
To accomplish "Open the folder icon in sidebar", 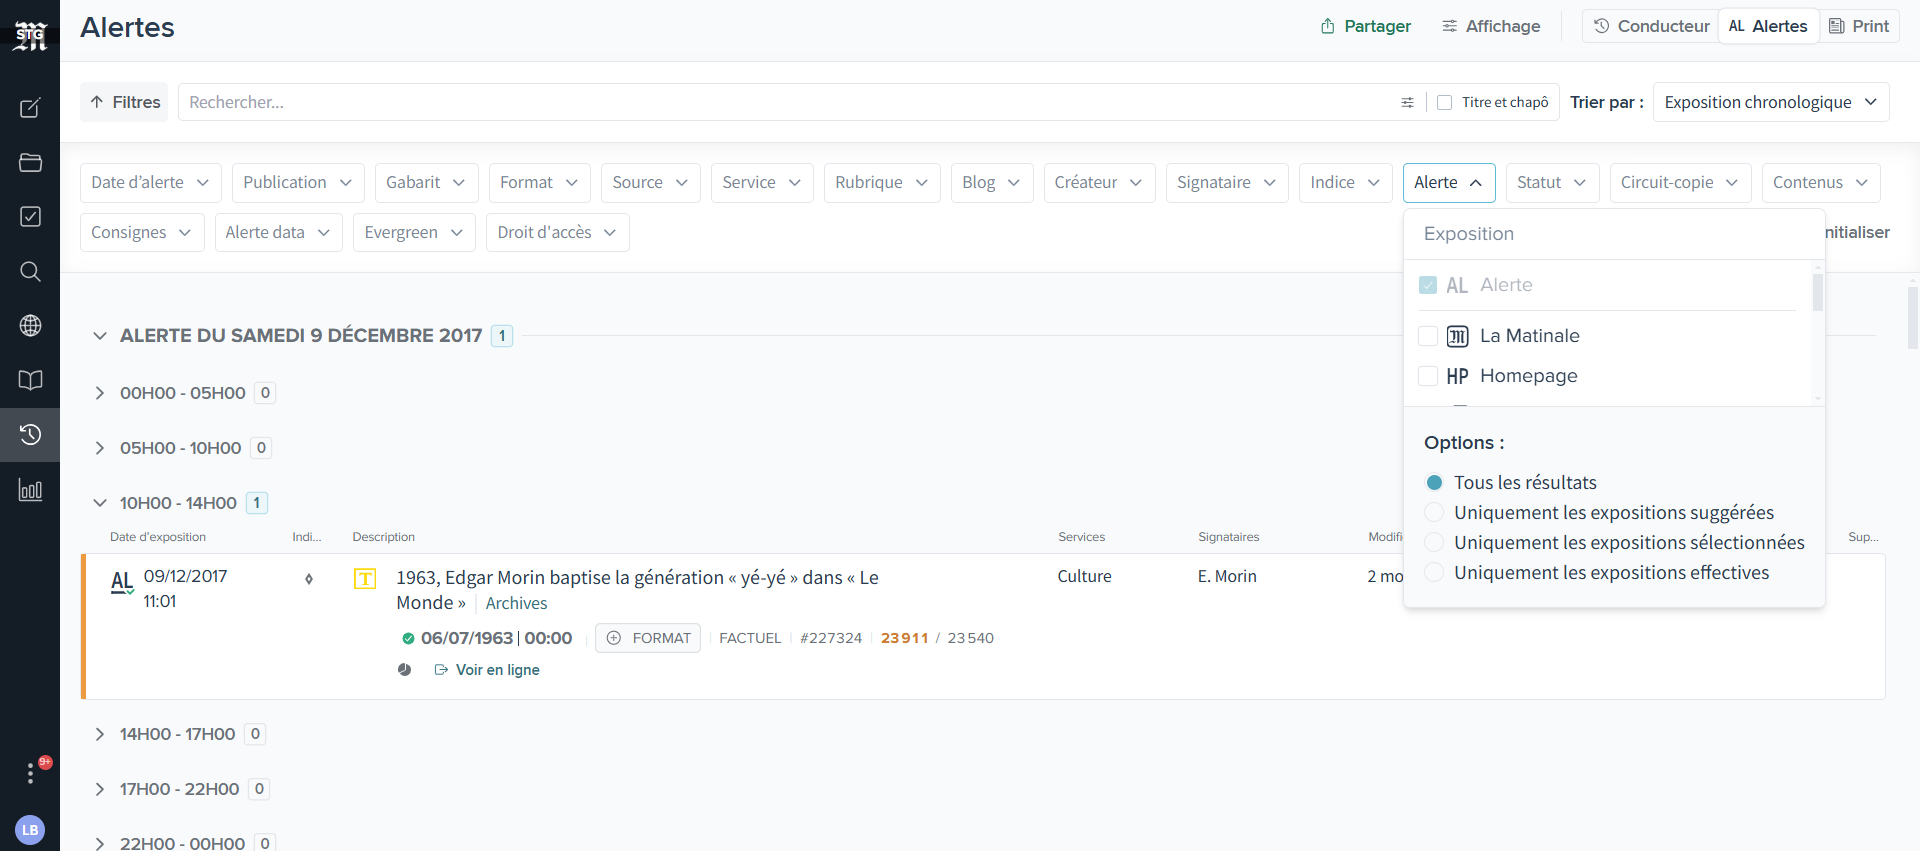I will click(30, 163).
